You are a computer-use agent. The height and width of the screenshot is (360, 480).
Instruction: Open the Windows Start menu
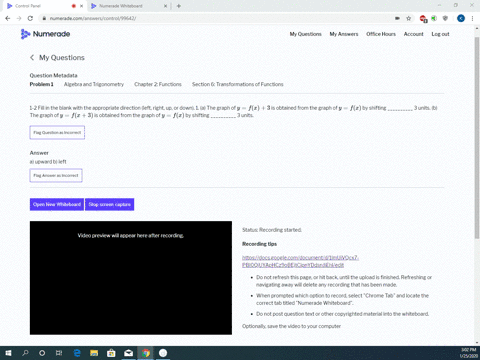click(x=8, y=353)
